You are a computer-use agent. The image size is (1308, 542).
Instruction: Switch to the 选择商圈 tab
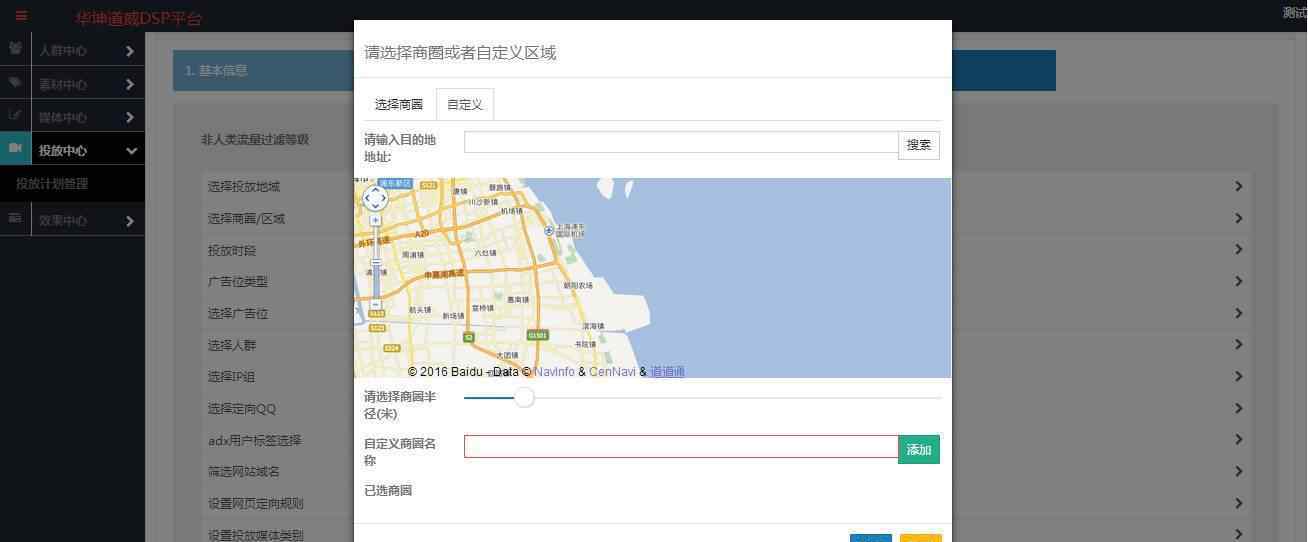(x=398, y=105)
